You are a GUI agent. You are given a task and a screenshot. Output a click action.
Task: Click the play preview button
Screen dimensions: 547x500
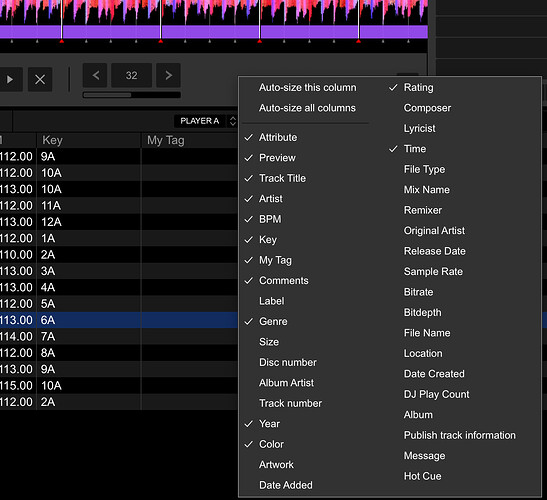coord(10,80)
